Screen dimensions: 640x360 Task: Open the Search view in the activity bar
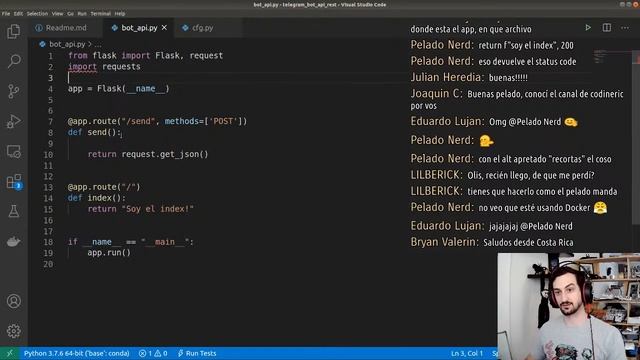pos(13,61)
